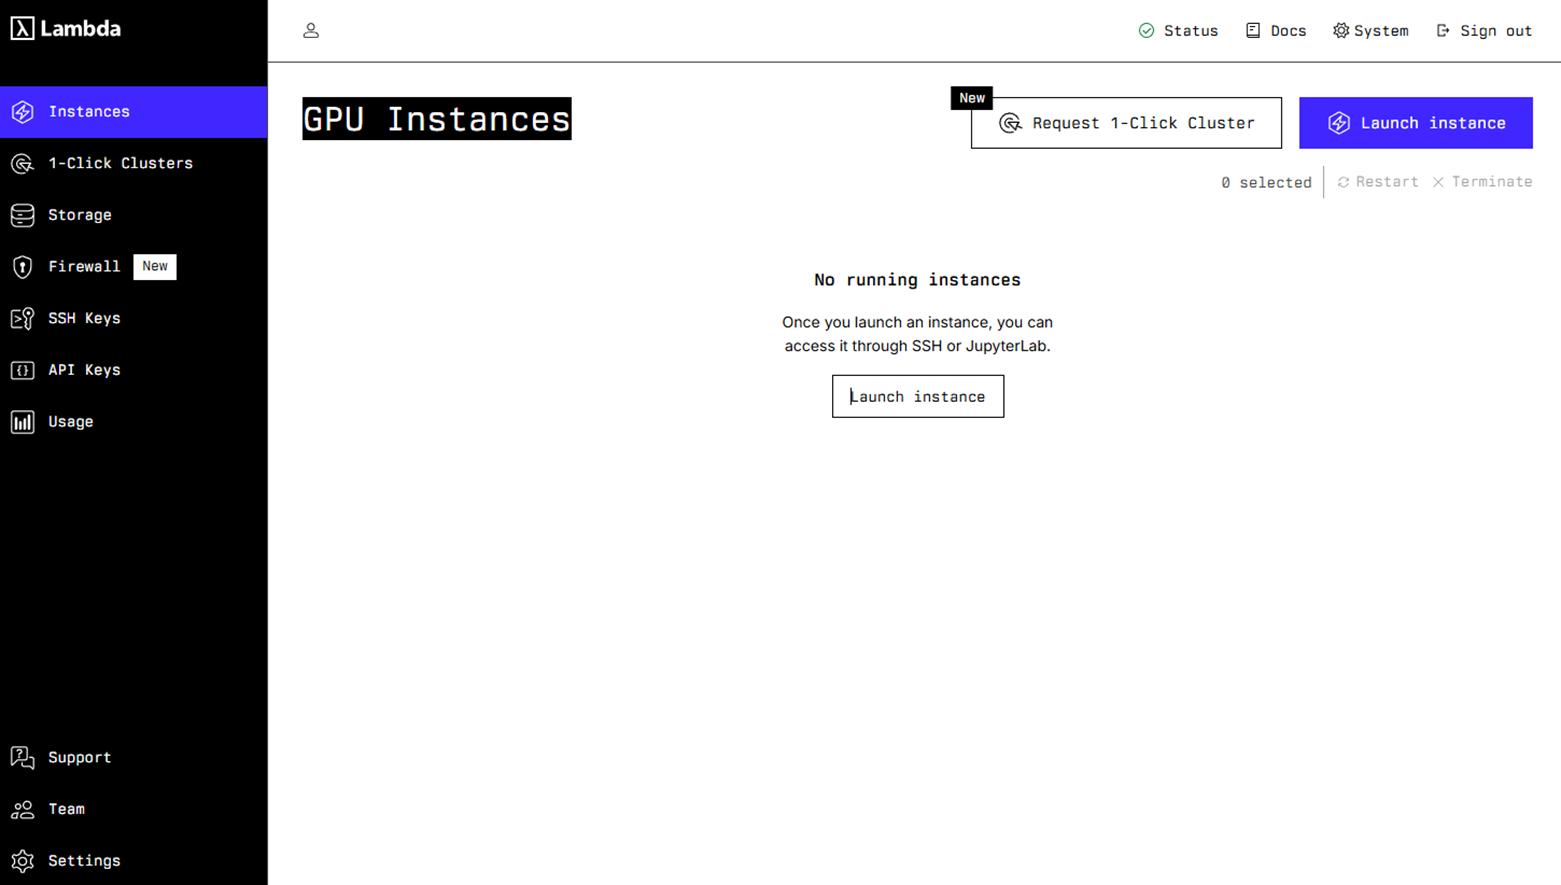Go to 1-Click Clusters page
Screen dimensions: 1561x885
(134, 163)
